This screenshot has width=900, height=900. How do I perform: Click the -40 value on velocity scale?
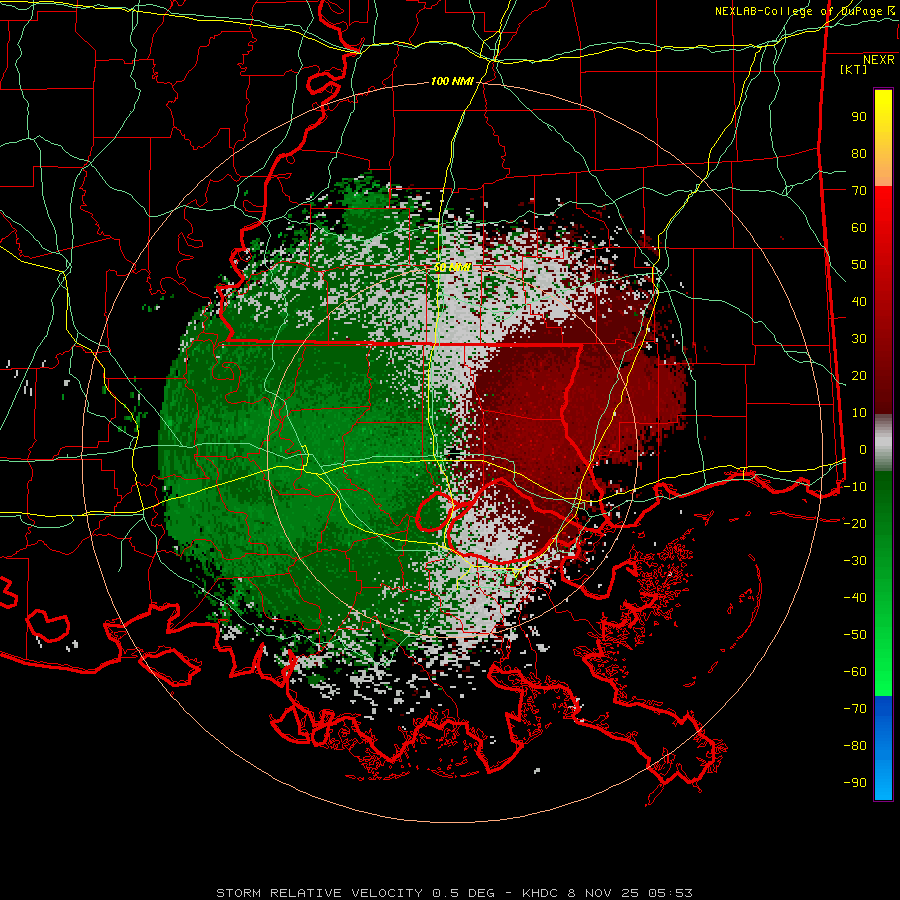855,598
